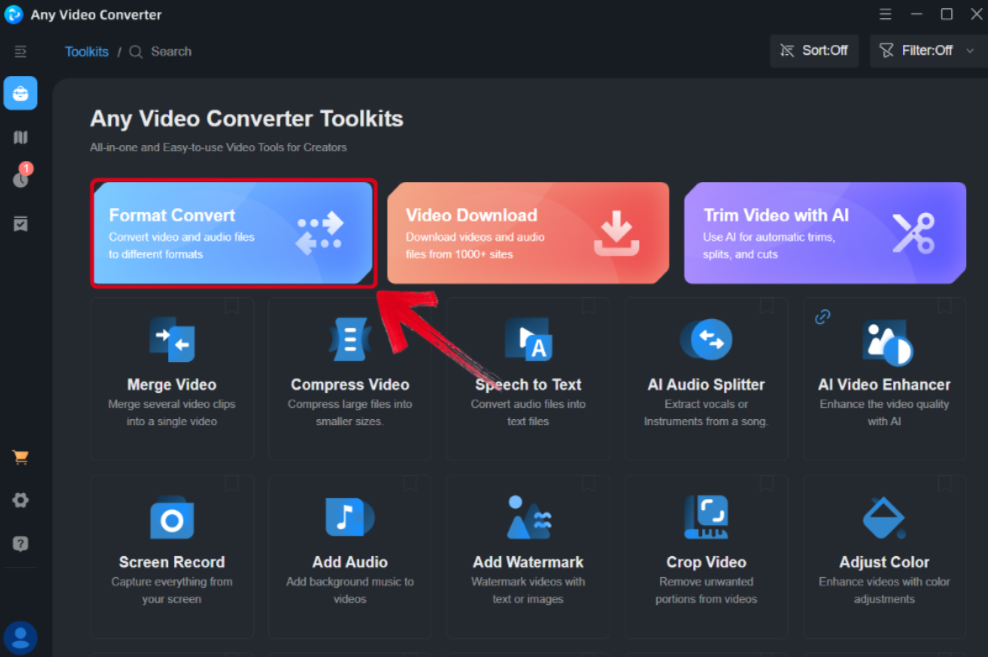Click 'Extract vocals or instruments from a song.' text
The width and height of the screenshot is (988, 657).
coord(706,413)
